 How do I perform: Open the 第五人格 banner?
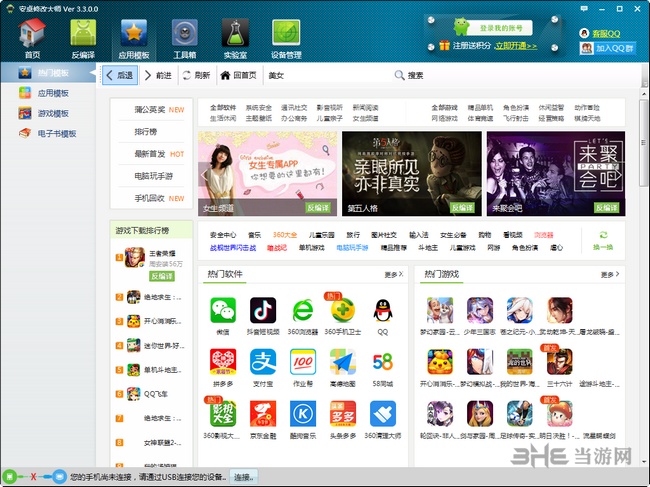(x=412, y=173)
